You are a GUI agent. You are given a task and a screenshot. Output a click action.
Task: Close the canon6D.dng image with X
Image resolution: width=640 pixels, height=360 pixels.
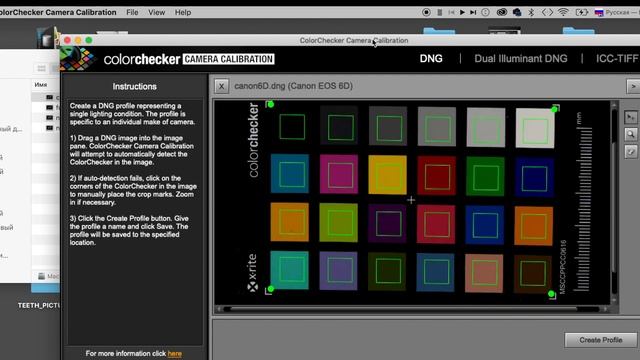221,86
